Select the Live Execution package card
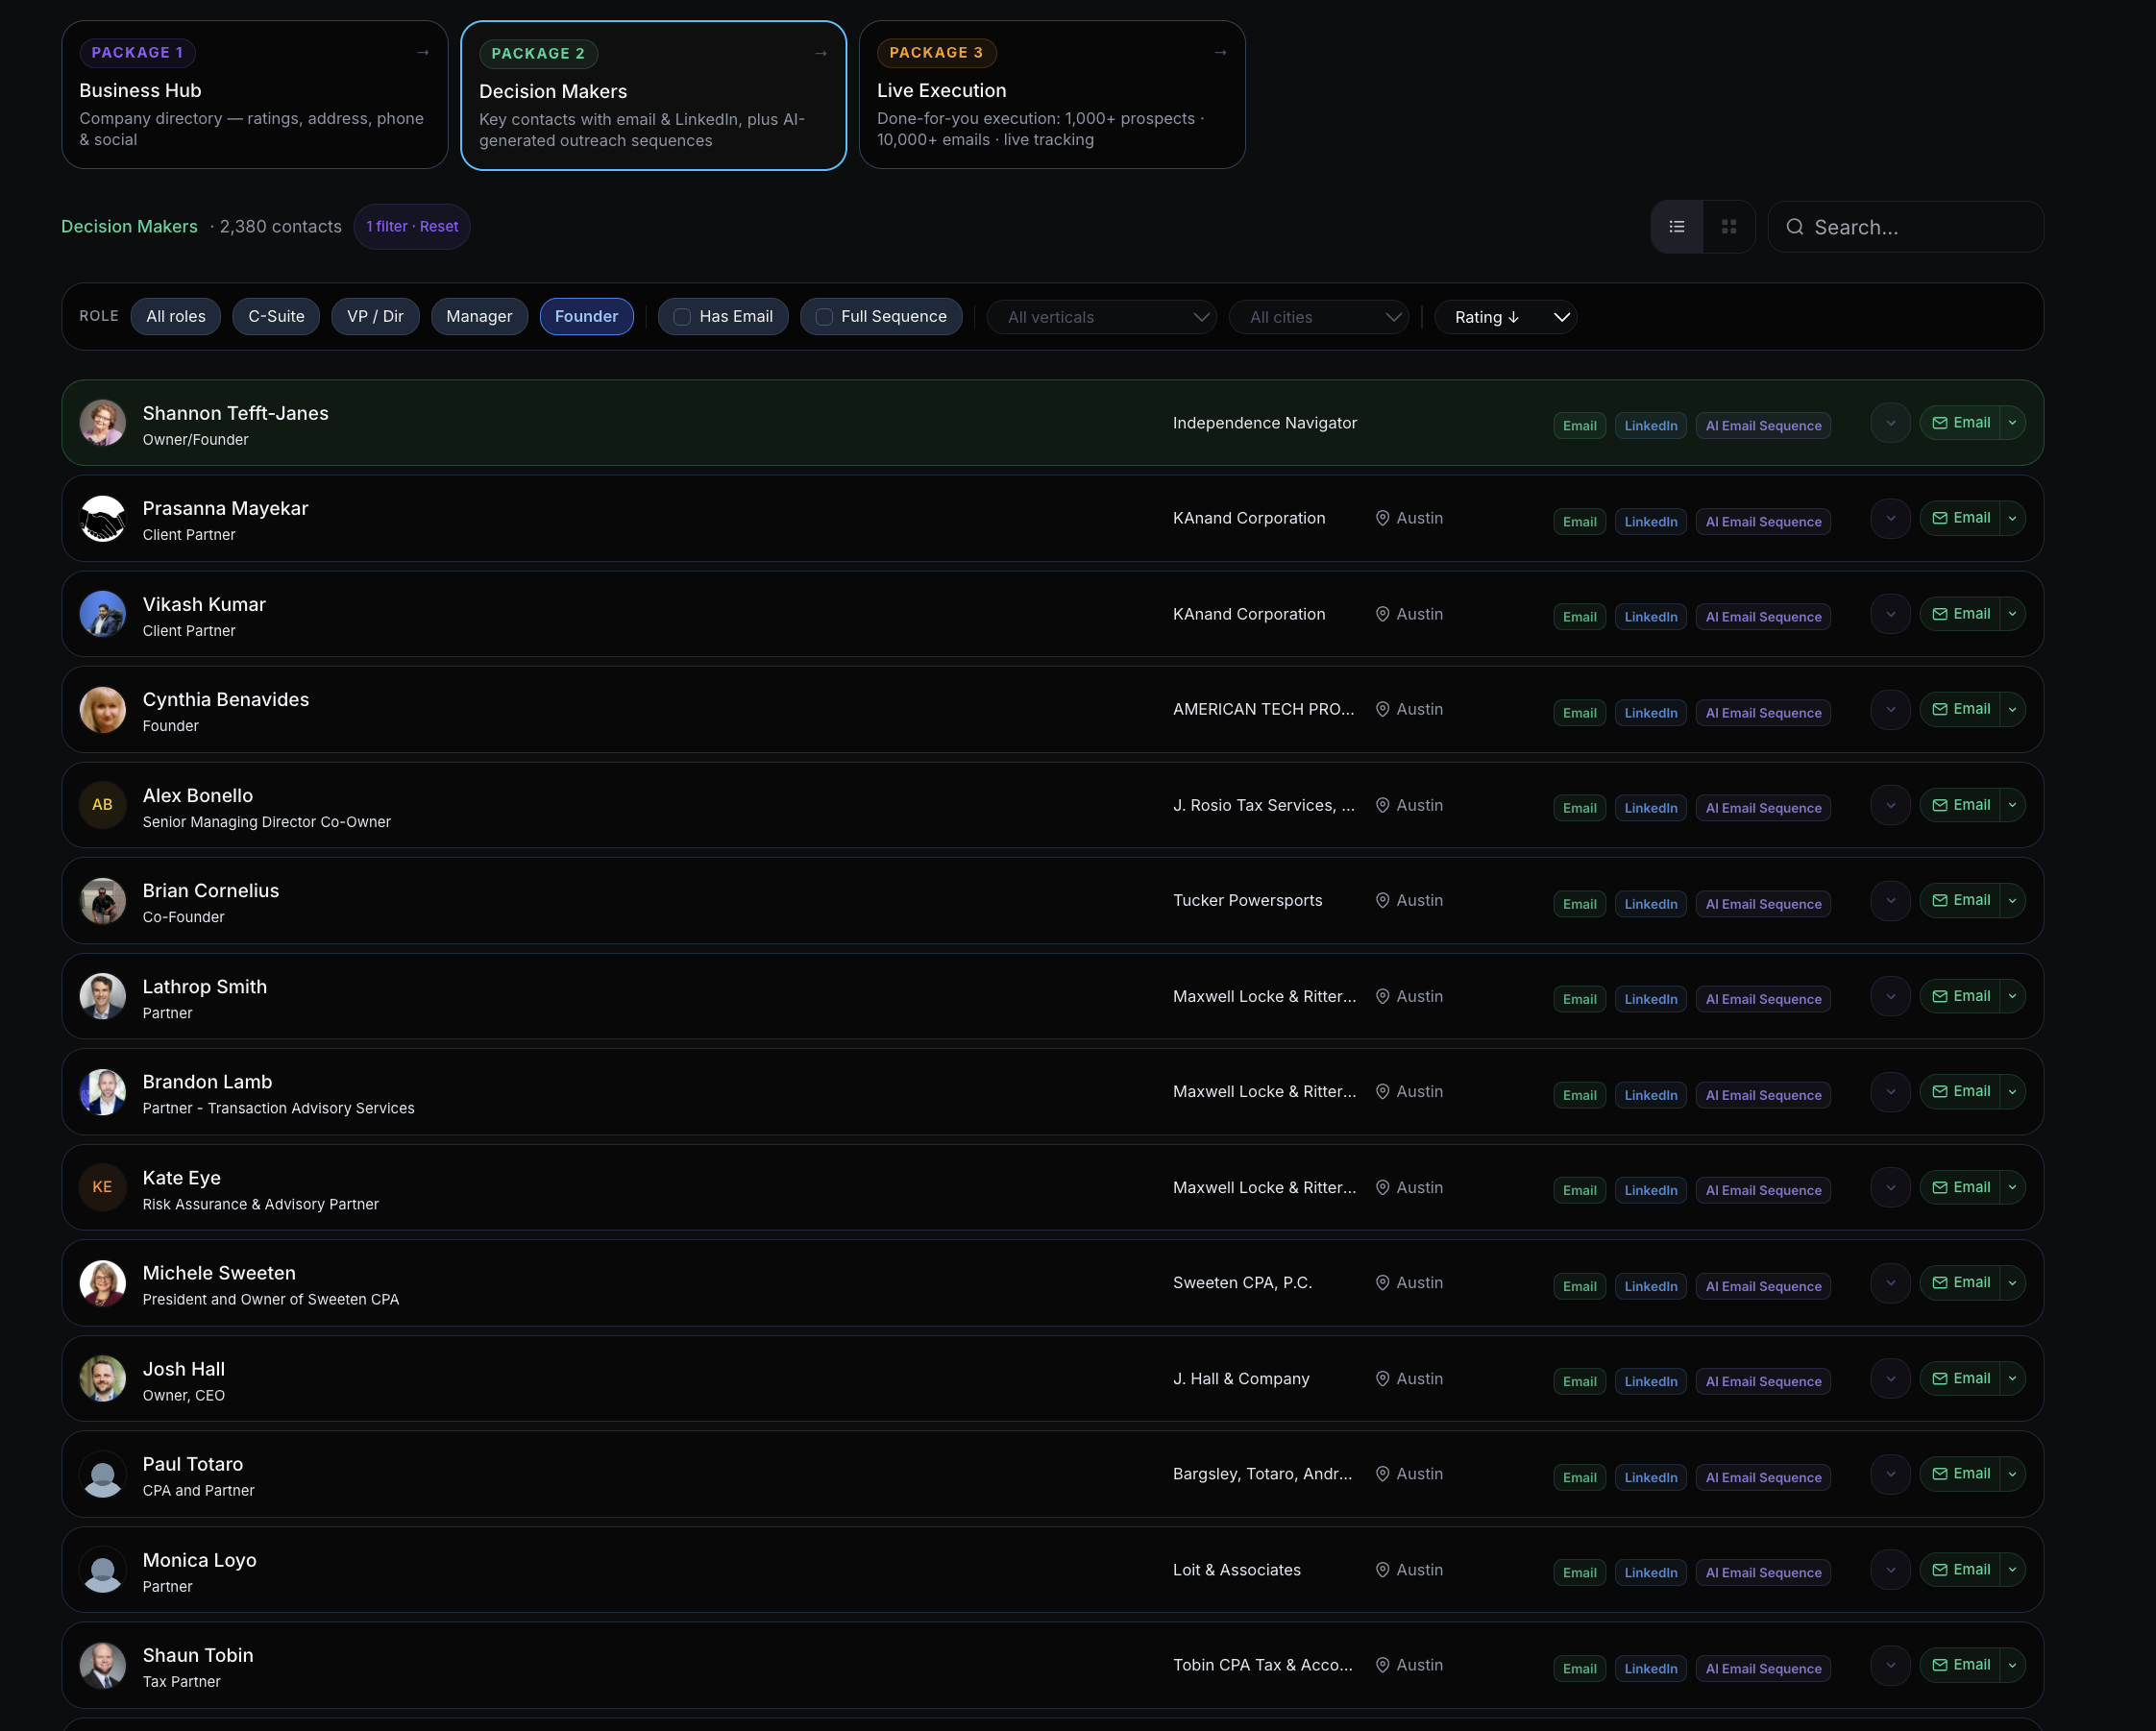 point(1052,95)
